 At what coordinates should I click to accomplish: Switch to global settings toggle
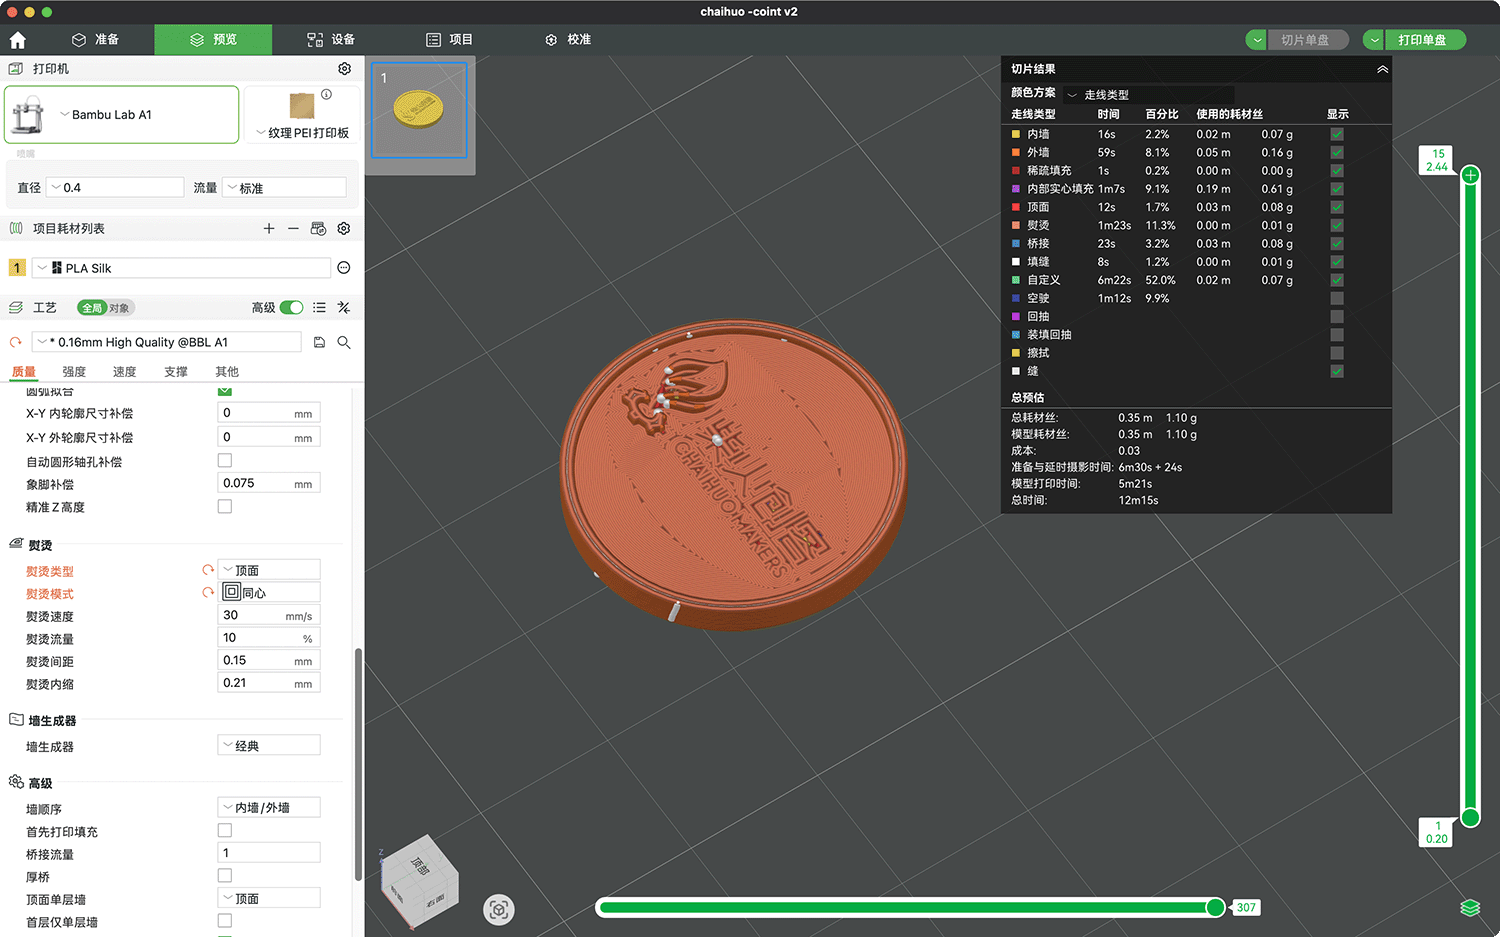coord(92,308)
